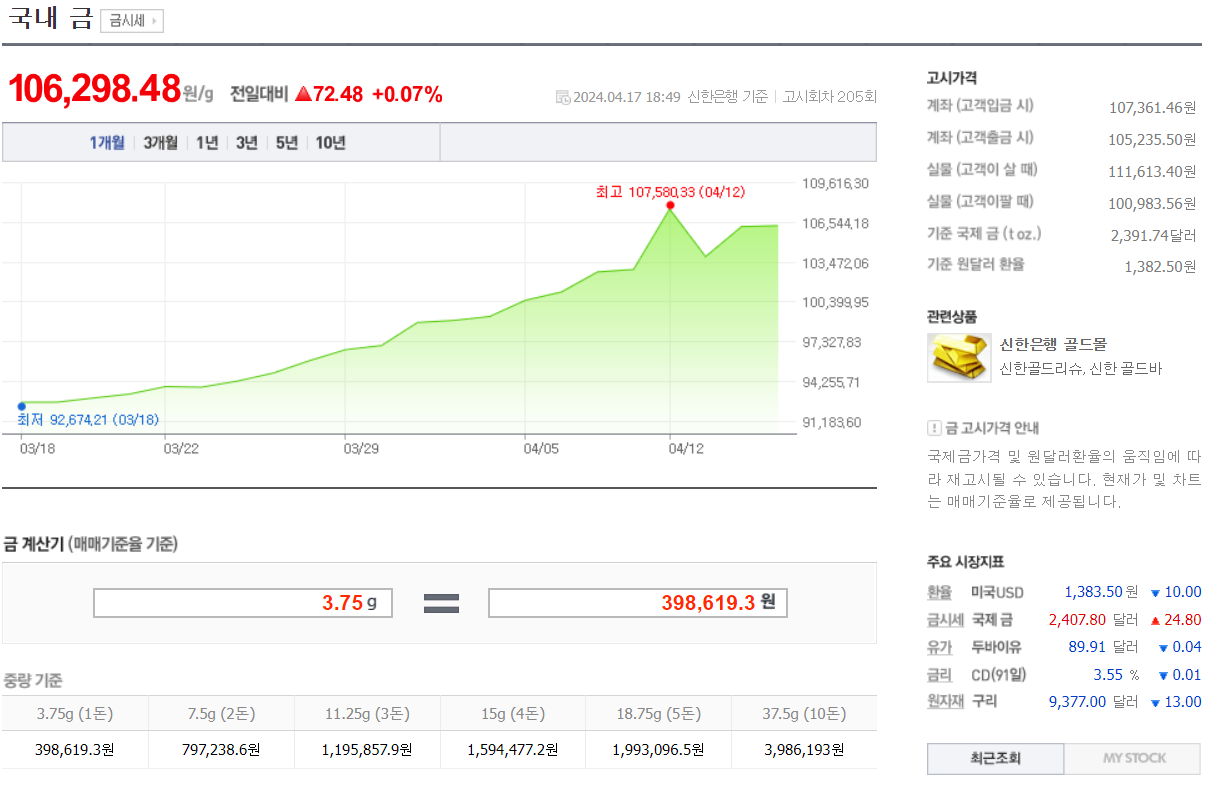
Task: Click the blue down arrow beside 10.00
Action: (x=1155, y=593)
